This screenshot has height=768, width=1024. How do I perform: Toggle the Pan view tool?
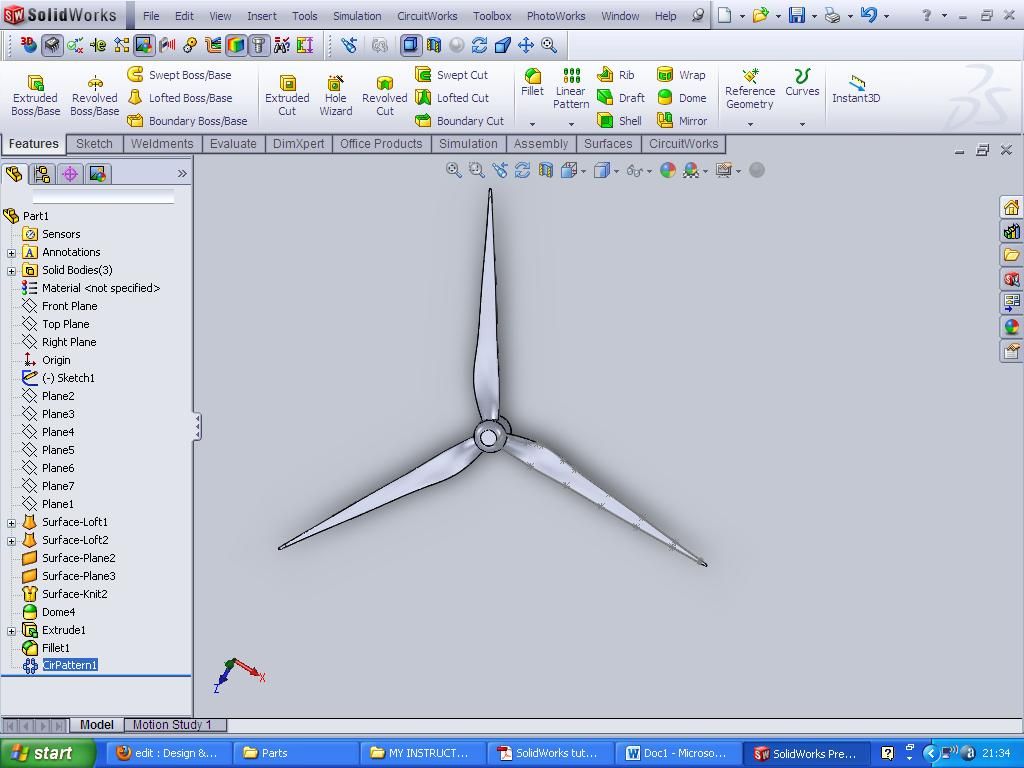tap(525, 45)
